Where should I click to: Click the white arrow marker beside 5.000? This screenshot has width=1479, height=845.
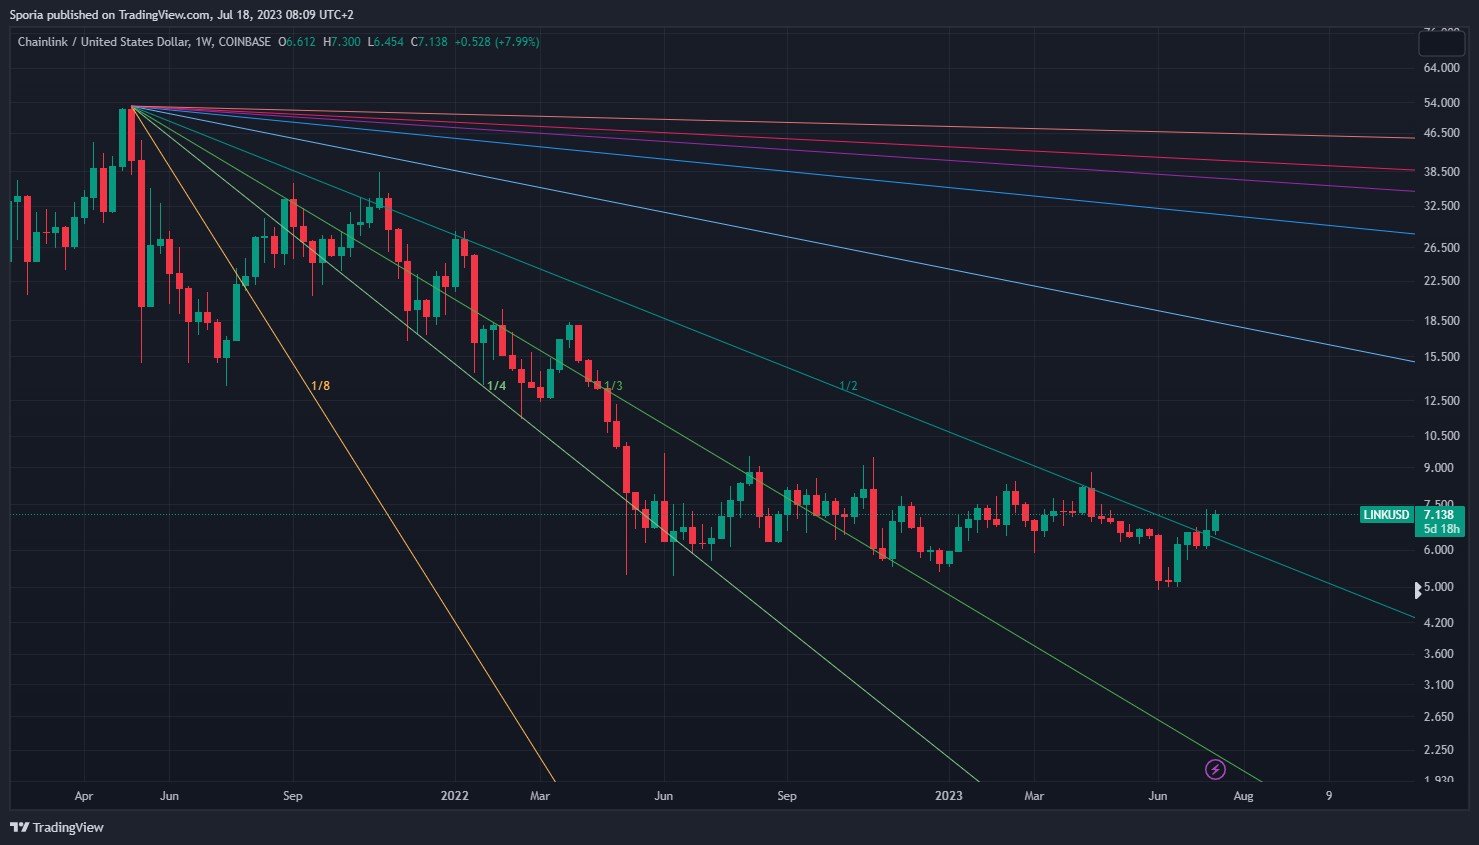point(1418,590)
